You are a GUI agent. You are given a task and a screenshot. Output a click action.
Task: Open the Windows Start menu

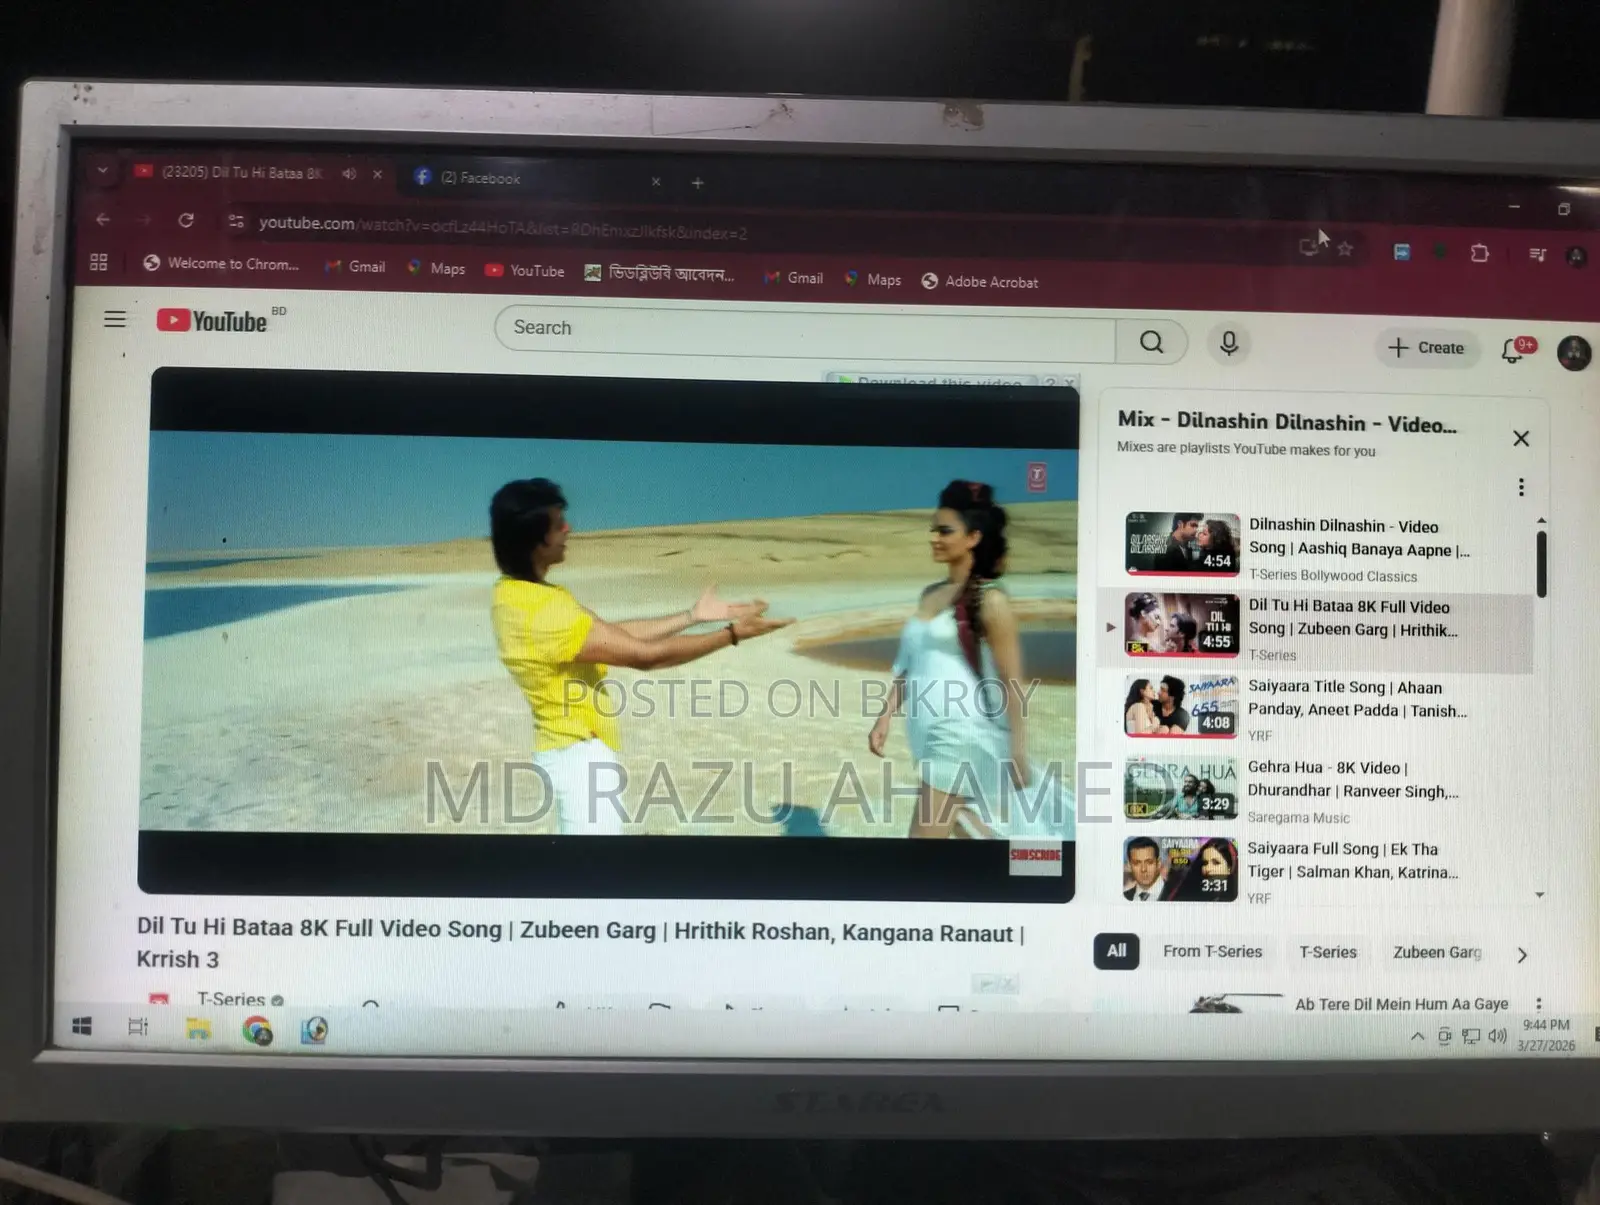point(83,1026)
